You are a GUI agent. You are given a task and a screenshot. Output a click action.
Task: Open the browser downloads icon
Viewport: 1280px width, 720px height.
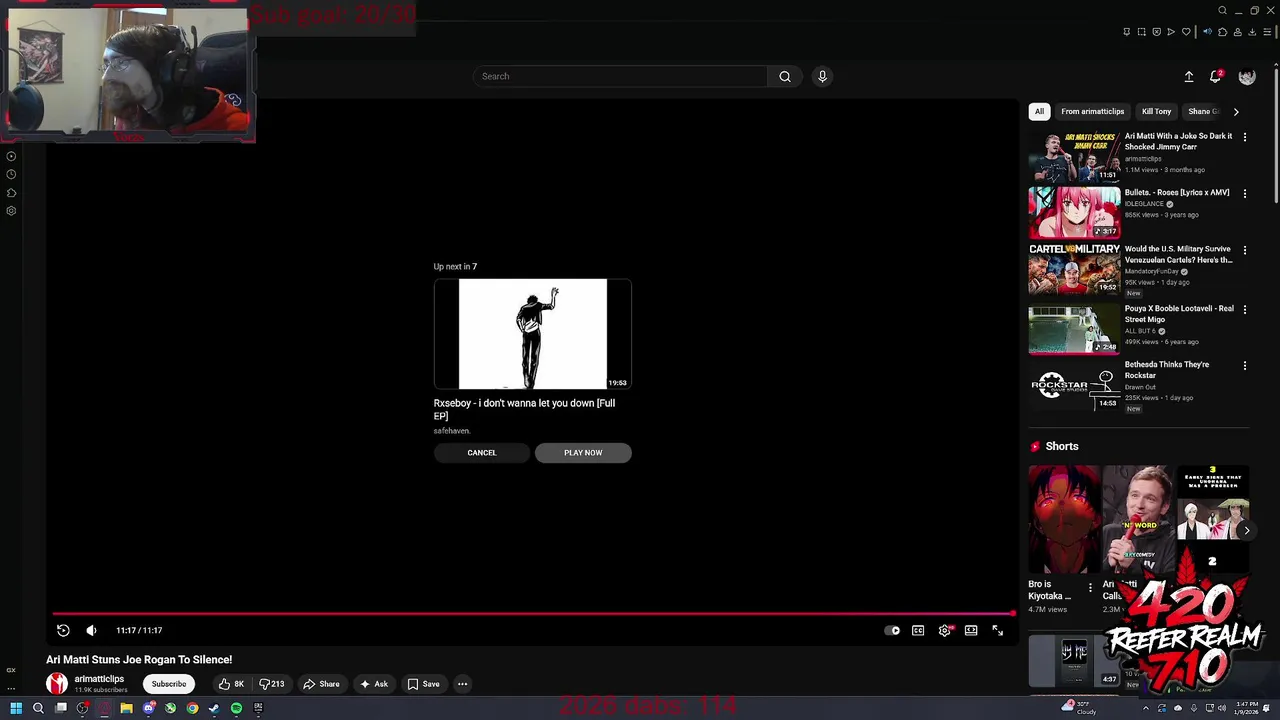(1252, 32)
